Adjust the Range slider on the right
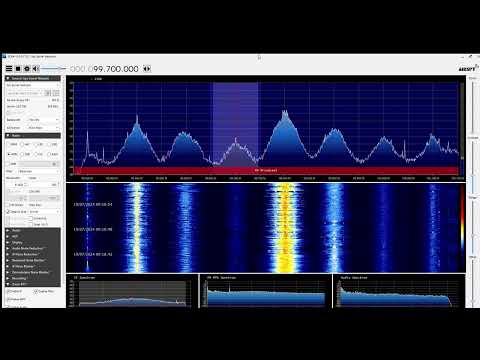 coord(473,227)
